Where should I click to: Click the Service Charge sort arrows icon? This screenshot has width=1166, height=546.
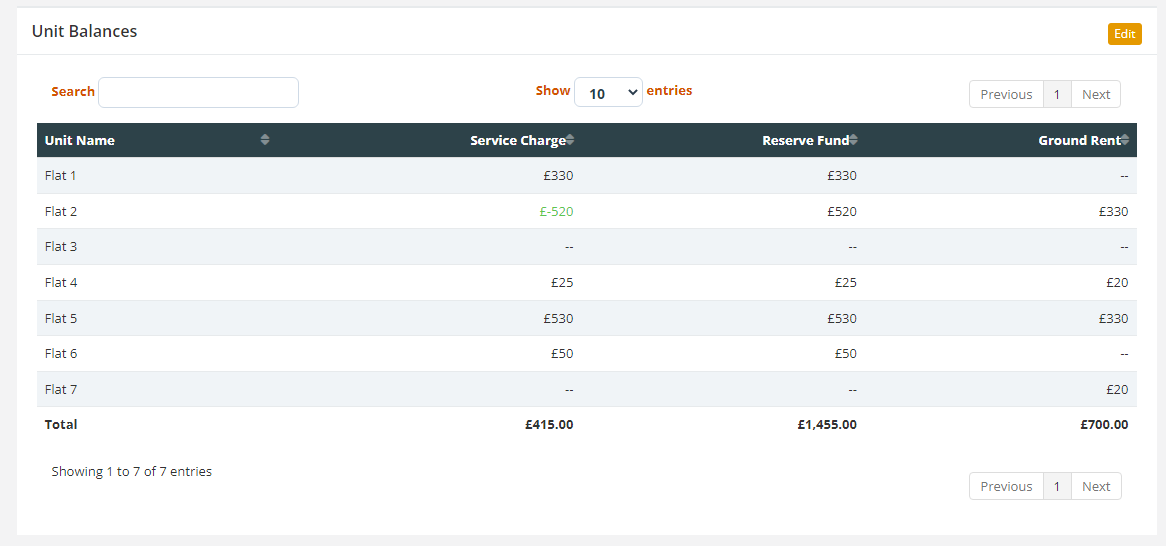pos(570,140)
